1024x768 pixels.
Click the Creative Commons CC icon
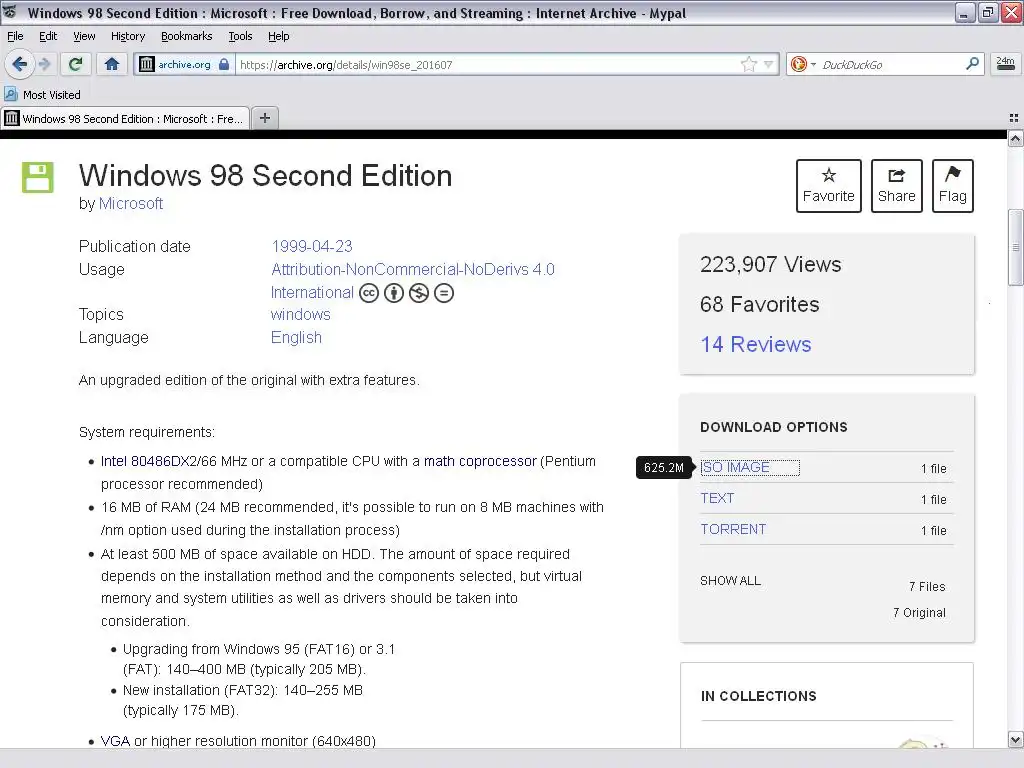[x=369, y=293]
